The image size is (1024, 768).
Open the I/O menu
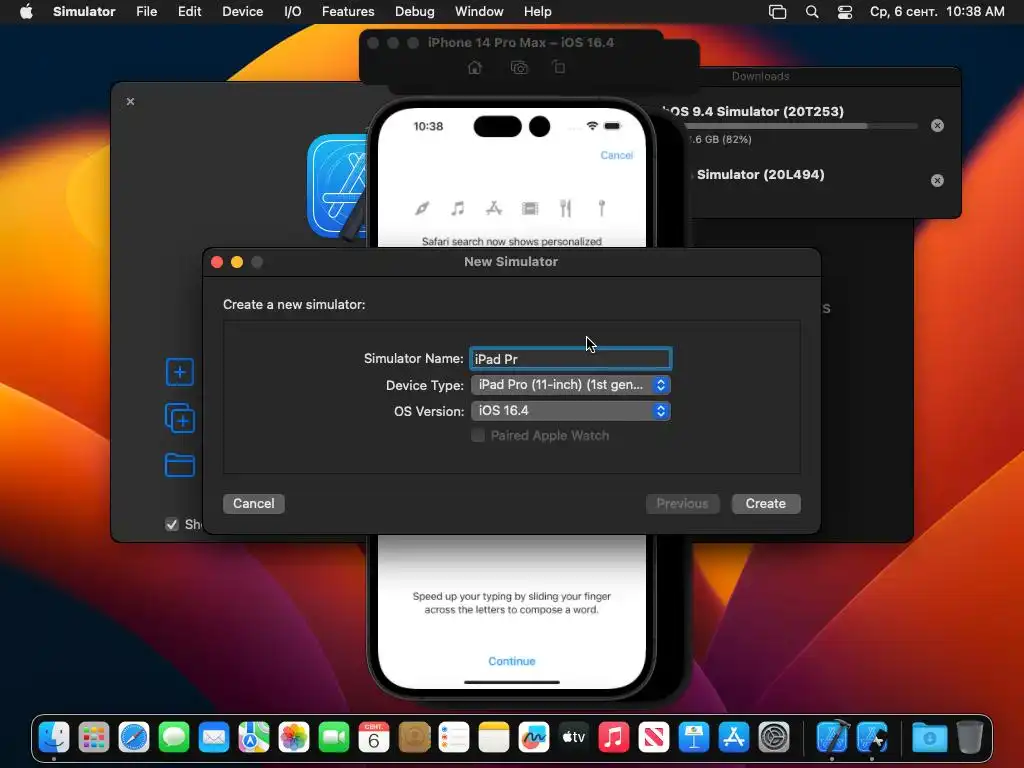(x=293, y=12)
